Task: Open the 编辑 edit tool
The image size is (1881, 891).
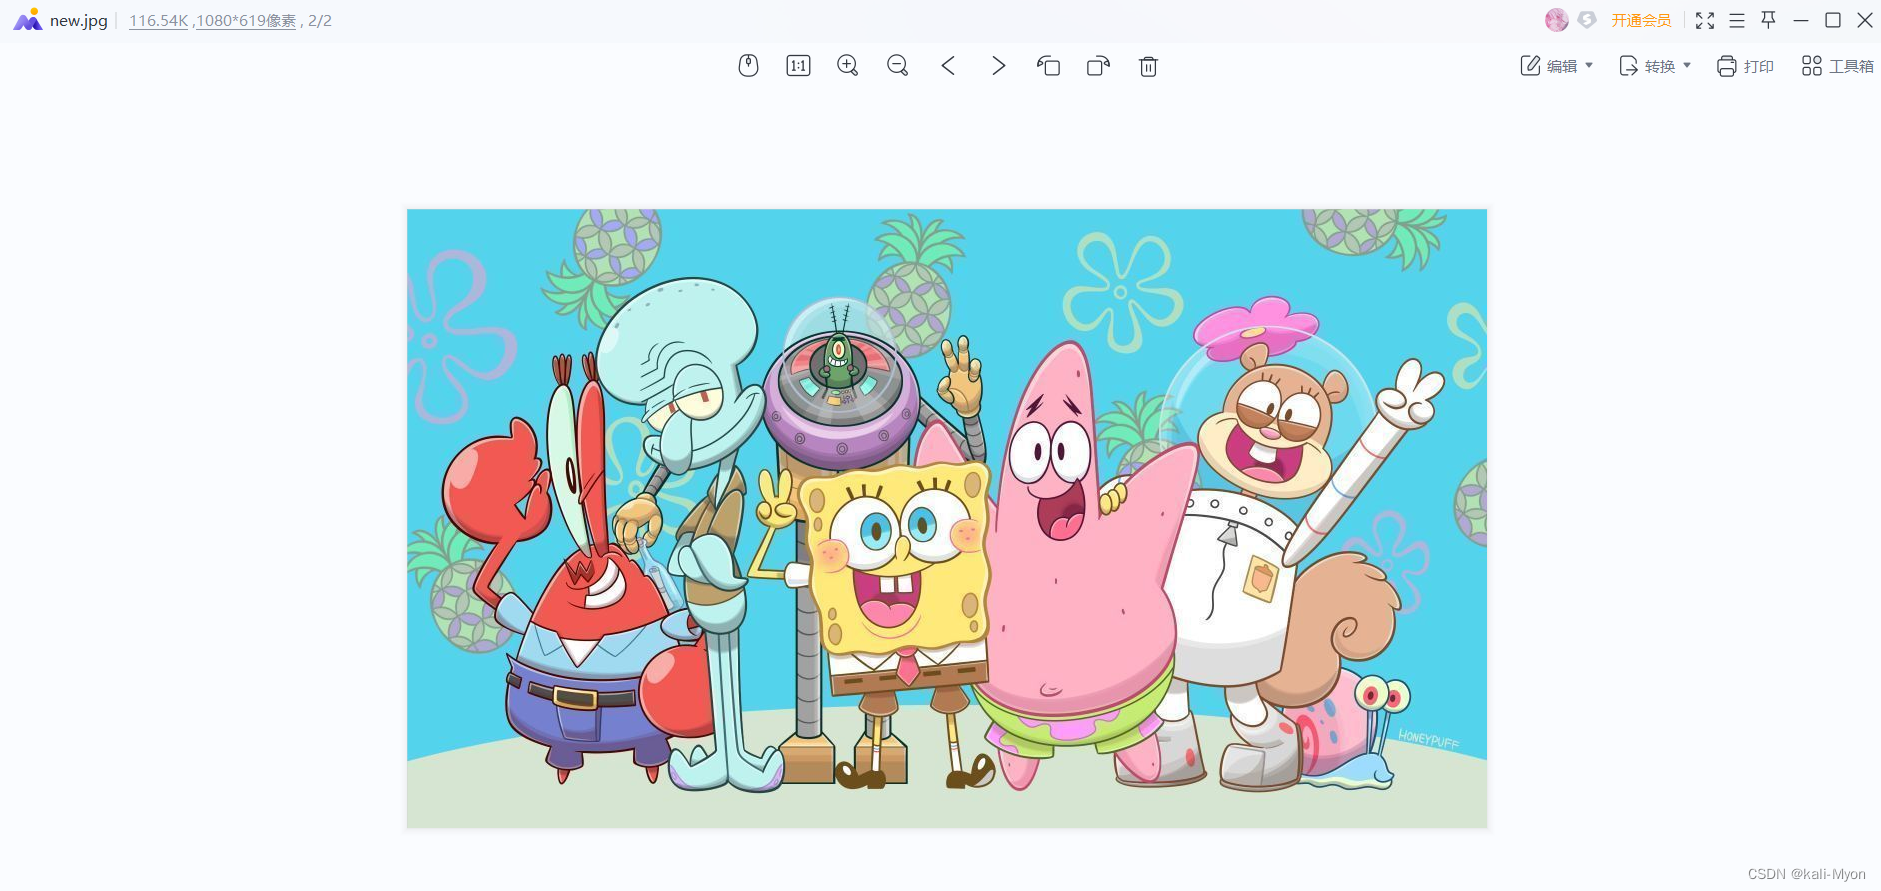Action: [x=1548, y=66]
